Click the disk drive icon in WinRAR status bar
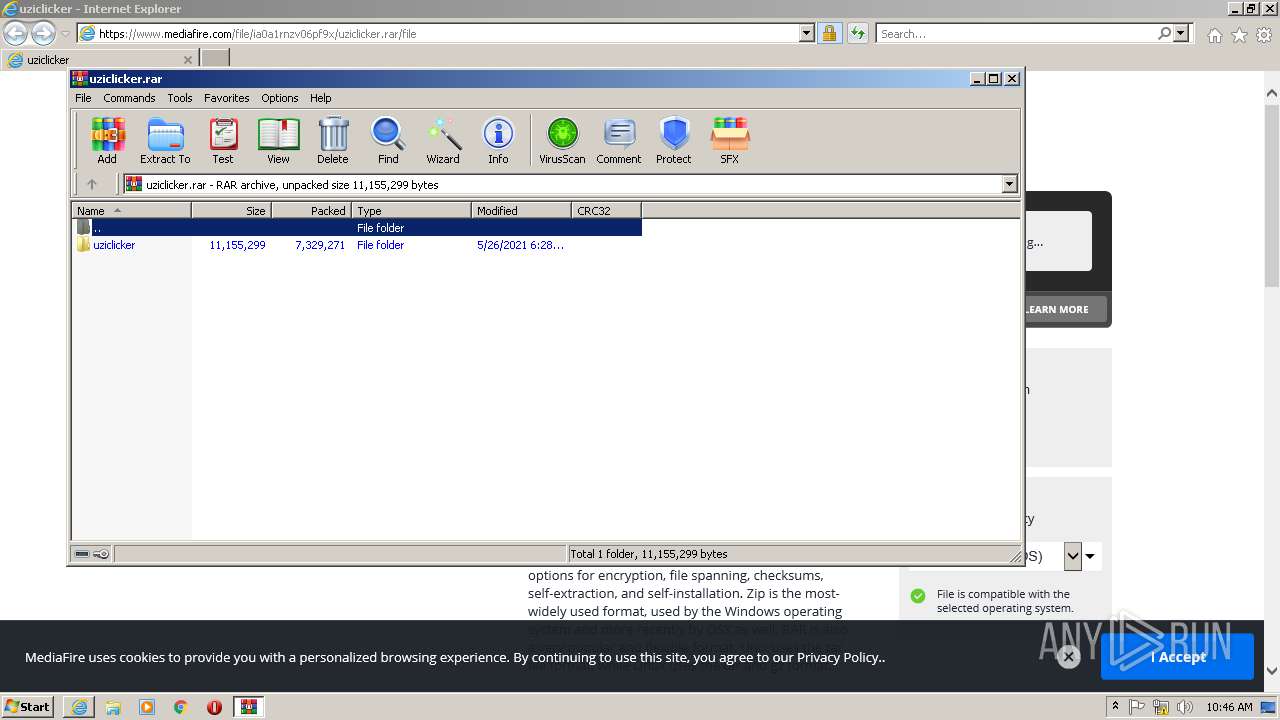1280x720 pixels. pyautogui.click(x=83, y=554)
